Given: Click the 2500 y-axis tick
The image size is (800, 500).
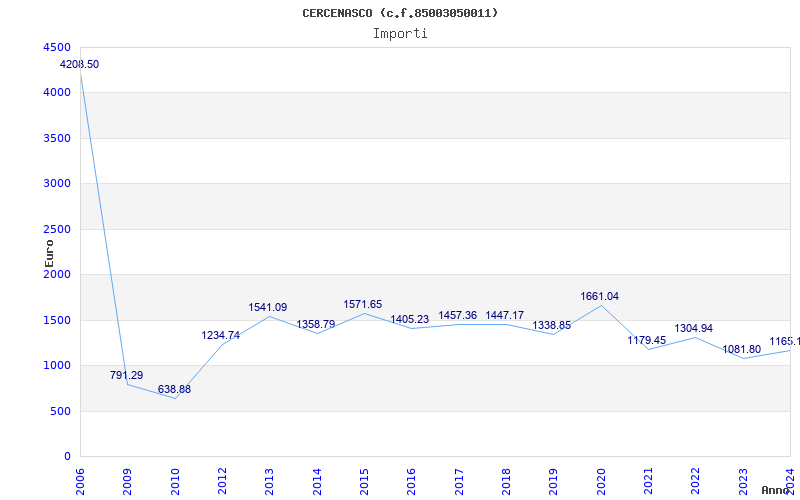Looking at the screenshot, I should (57, 230).
